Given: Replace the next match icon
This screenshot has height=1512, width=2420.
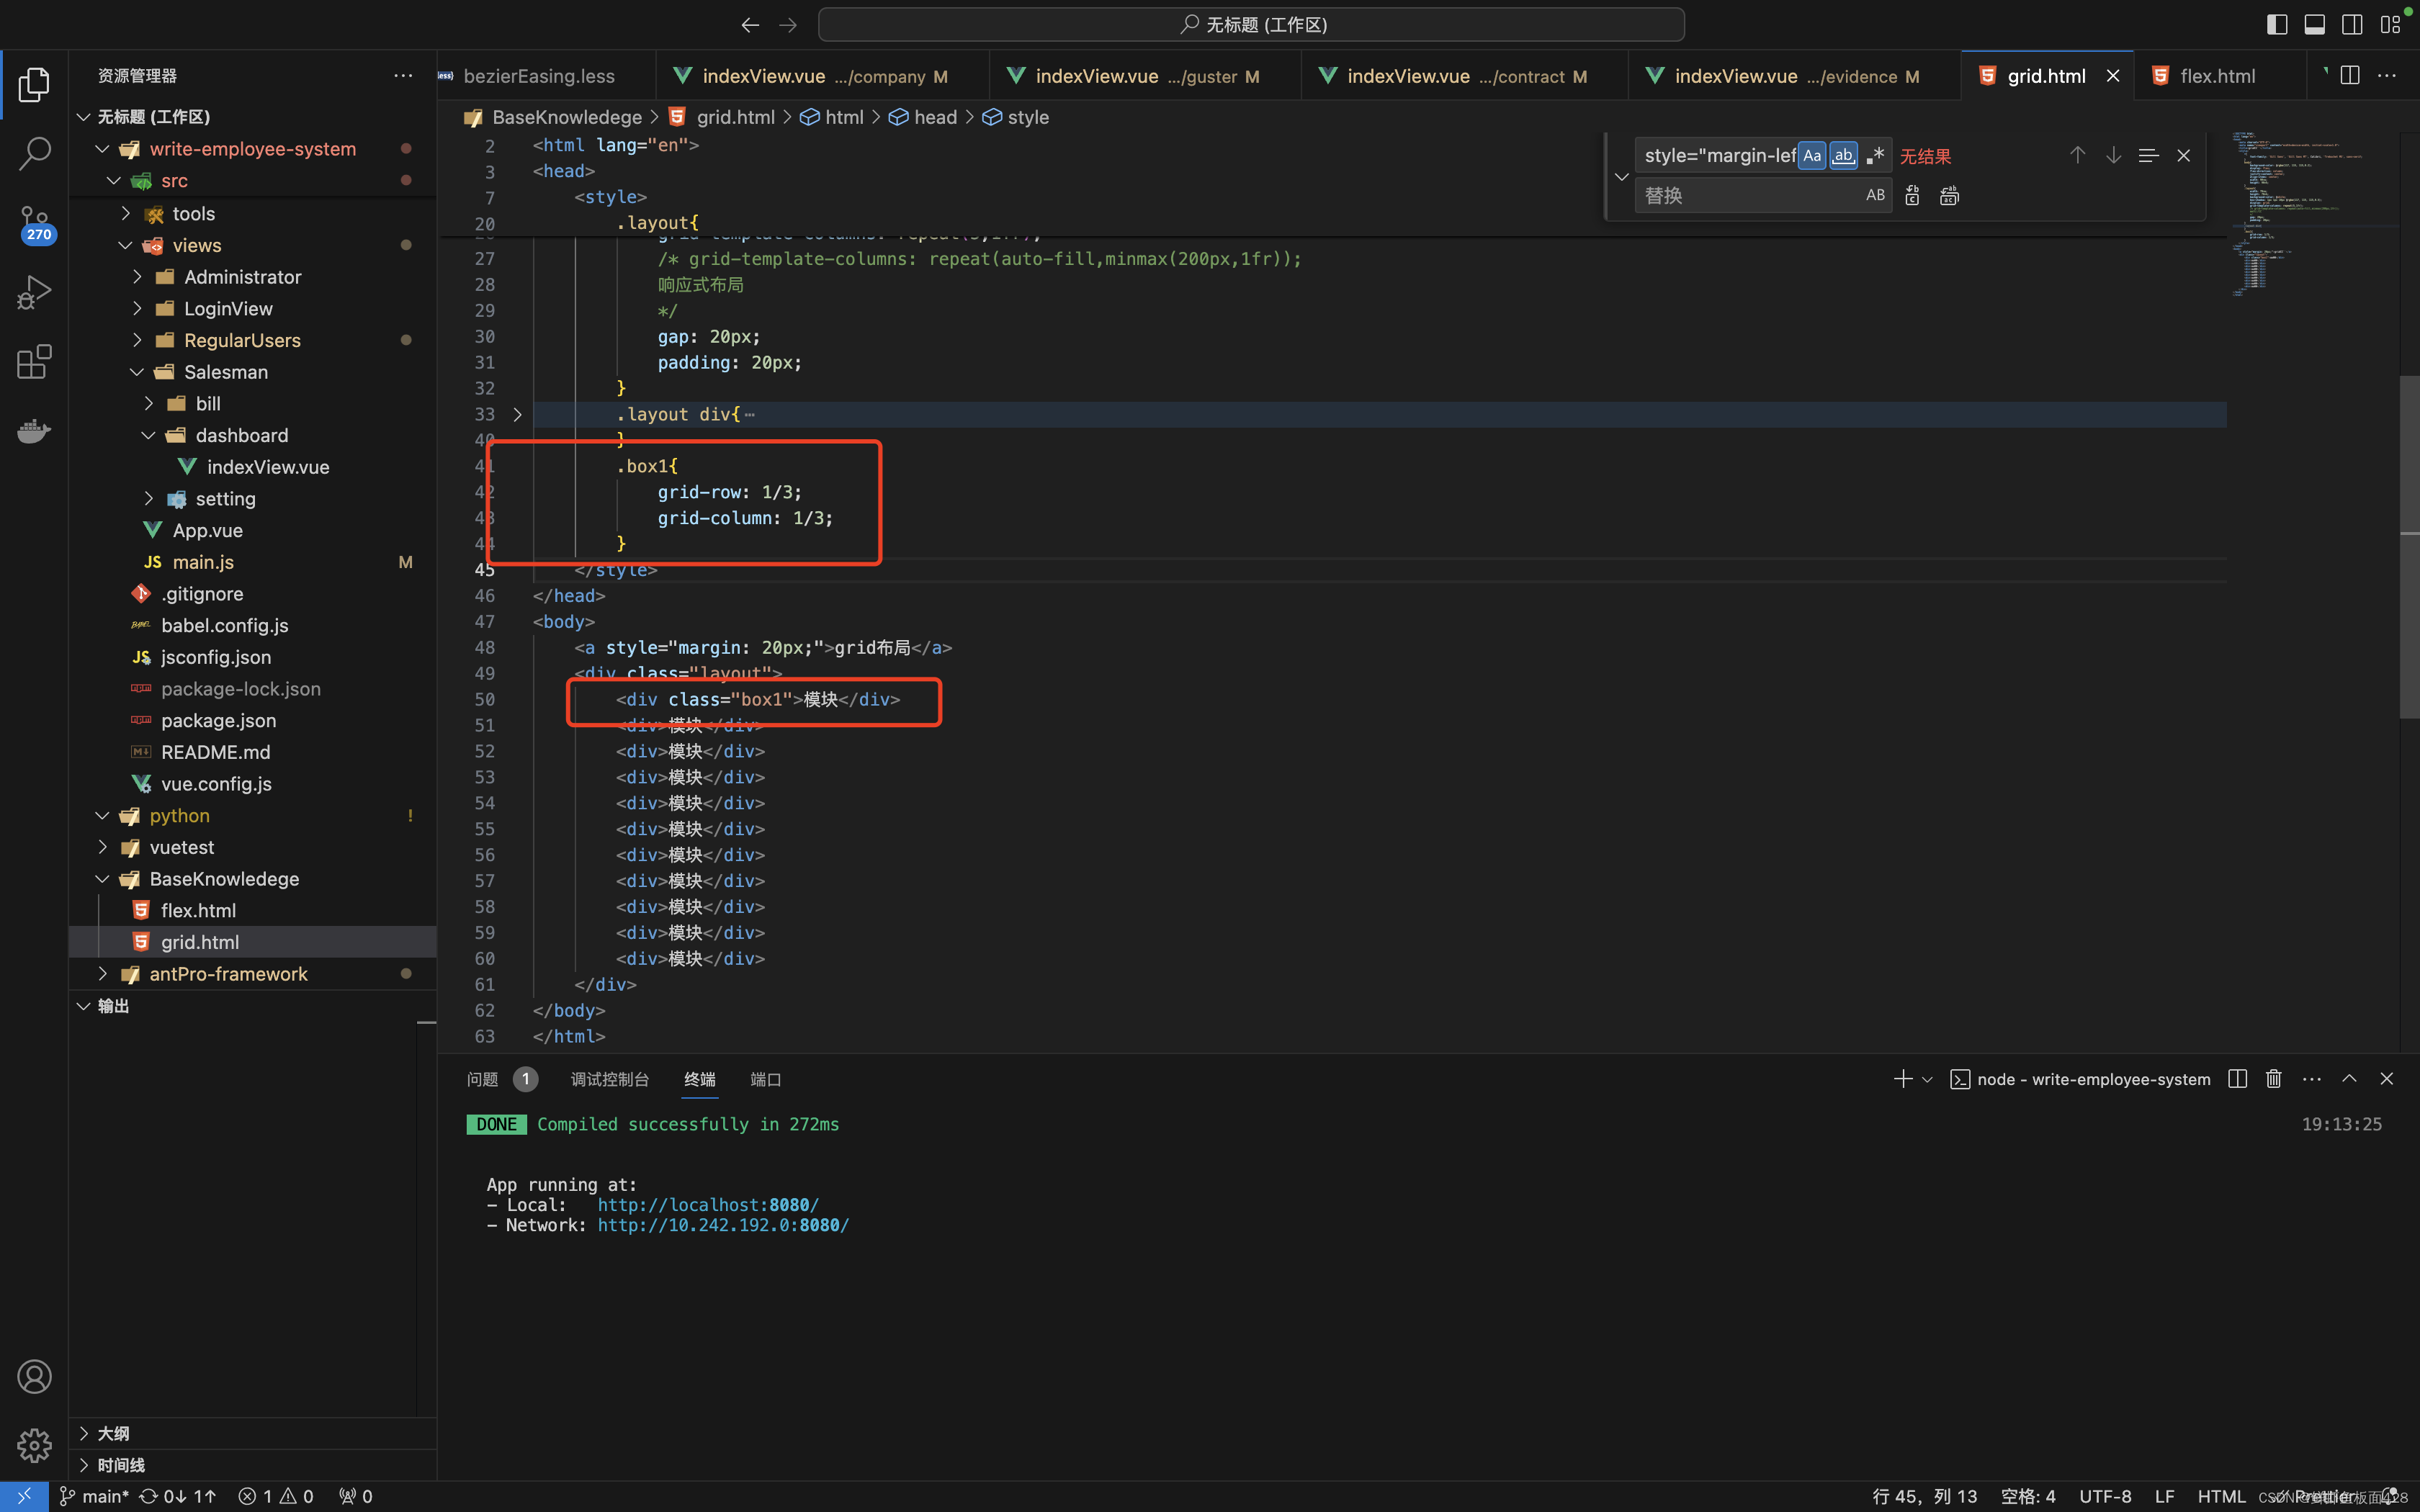Looking at the screenshot, I should click(1912, 195).
